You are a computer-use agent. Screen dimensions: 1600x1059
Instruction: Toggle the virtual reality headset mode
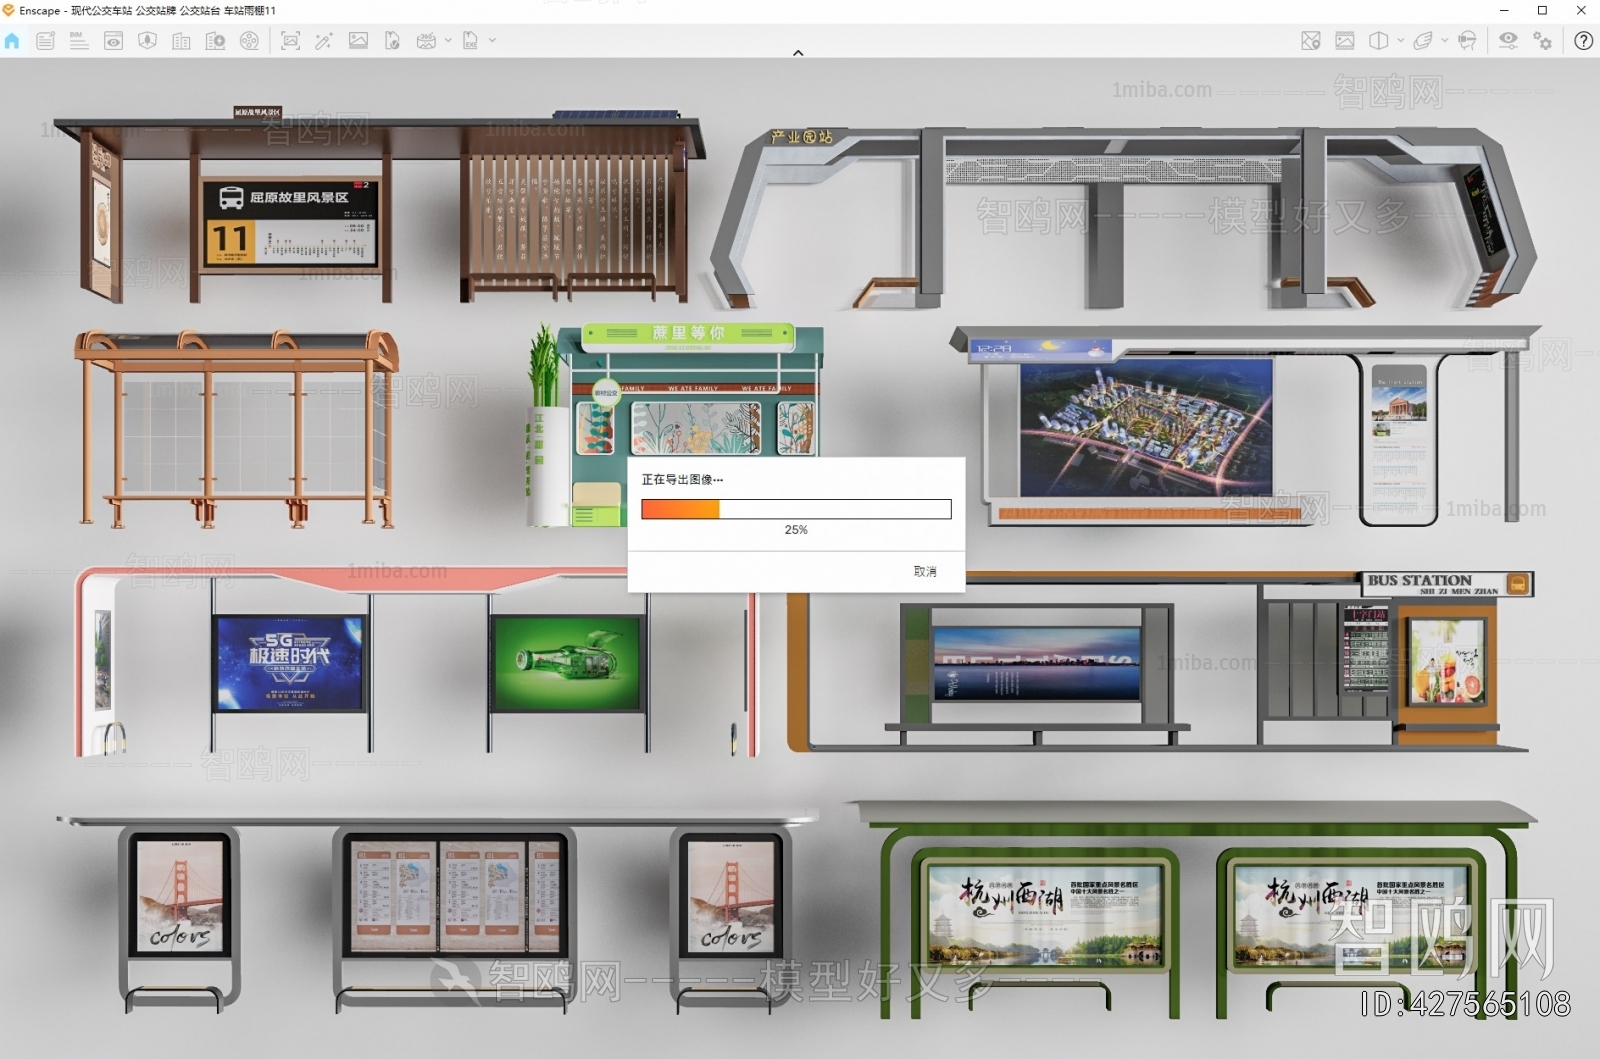pos(1467,41)
